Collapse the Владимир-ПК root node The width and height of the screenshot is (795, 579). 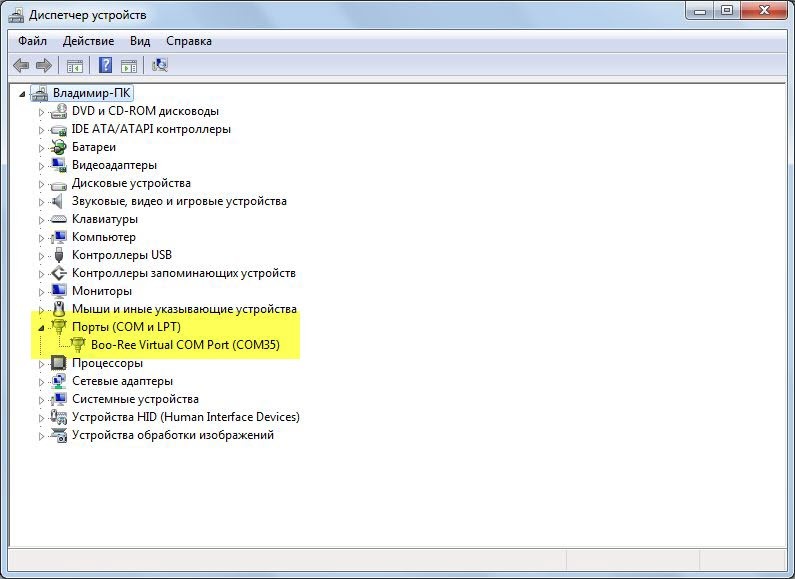coord(22,94)
